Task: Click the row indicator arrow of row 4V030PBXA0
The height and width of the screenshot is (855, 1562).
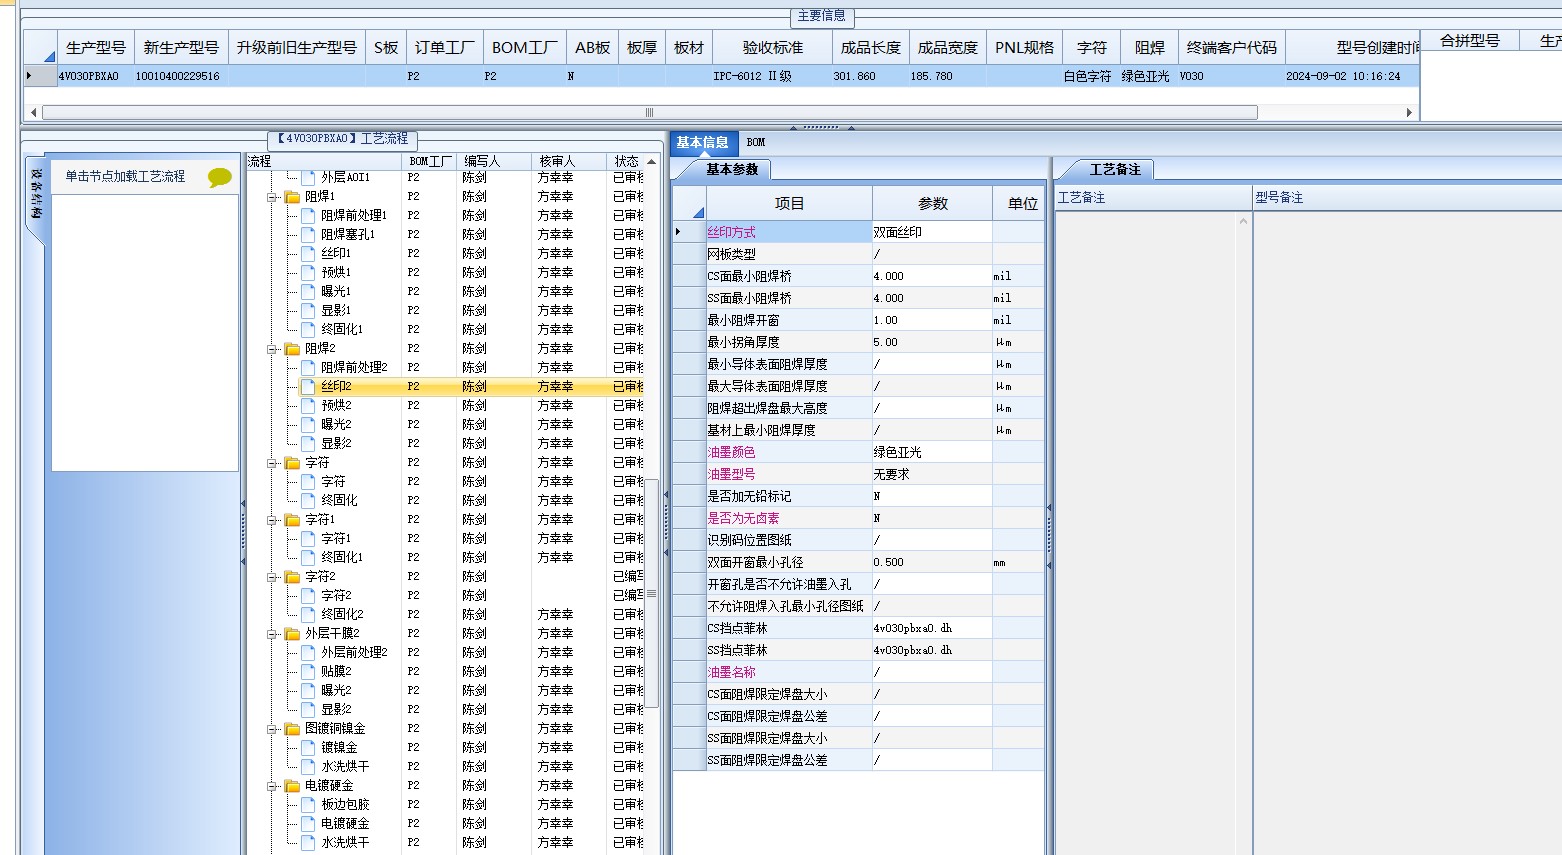Action: coord(29,76)
